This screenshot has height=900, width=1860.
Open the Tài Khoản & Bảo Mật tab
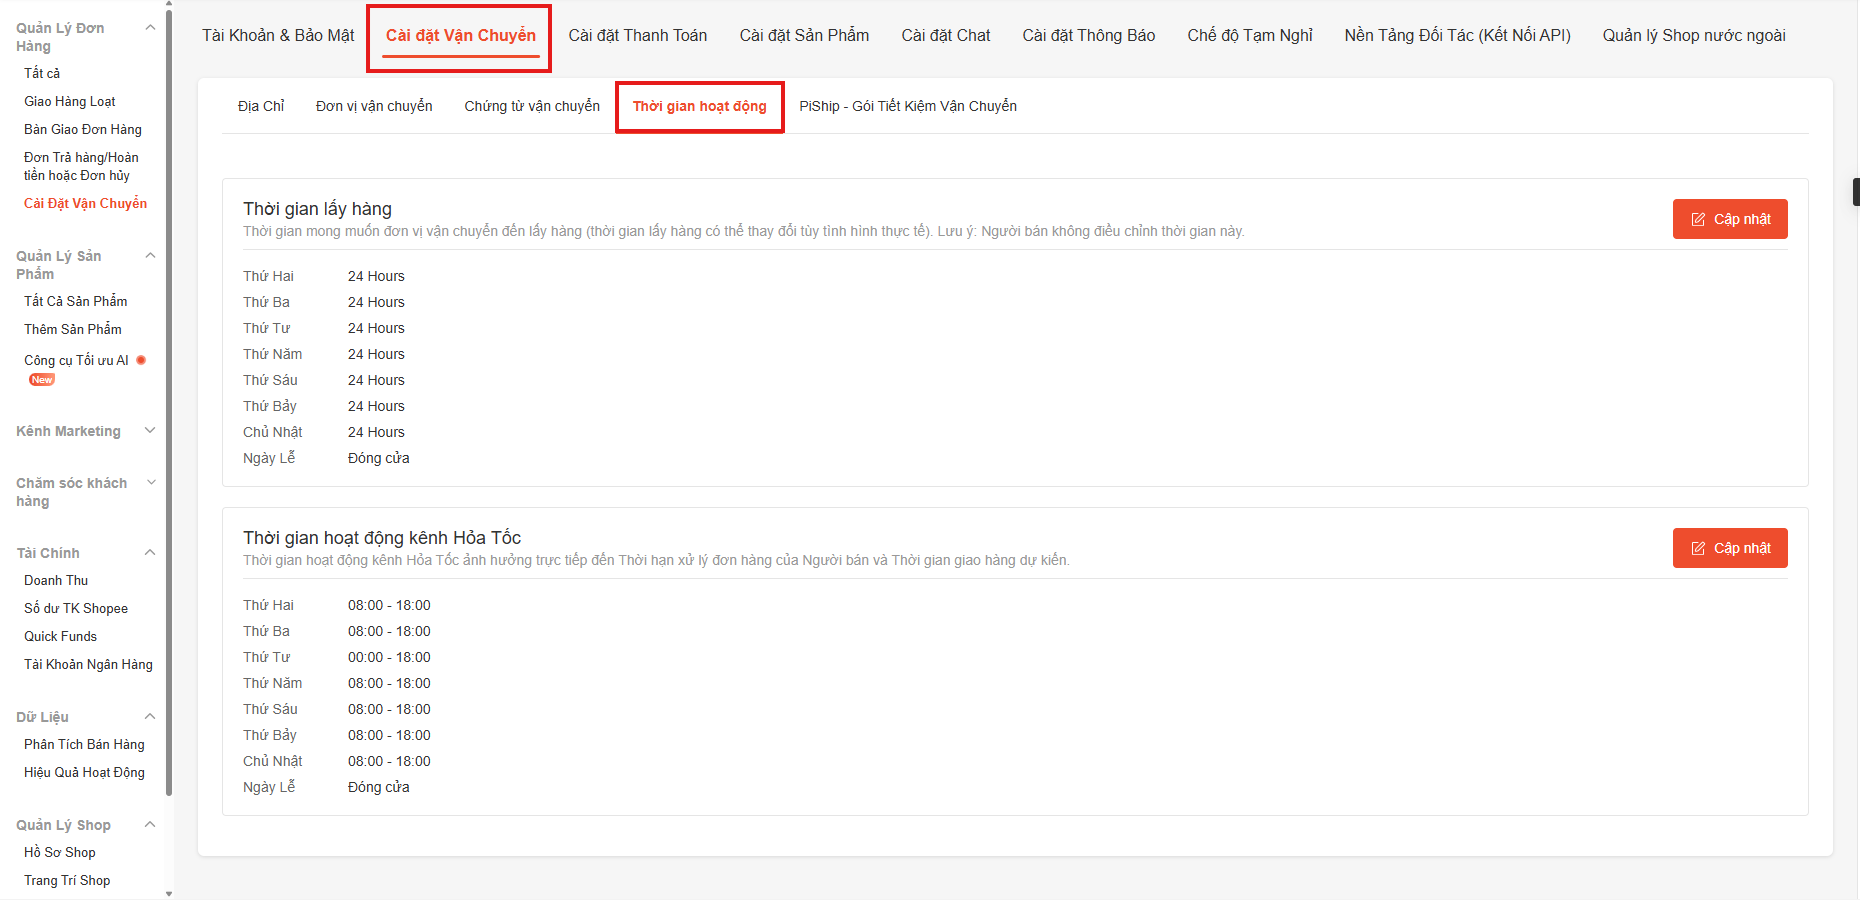coord(278,36)
